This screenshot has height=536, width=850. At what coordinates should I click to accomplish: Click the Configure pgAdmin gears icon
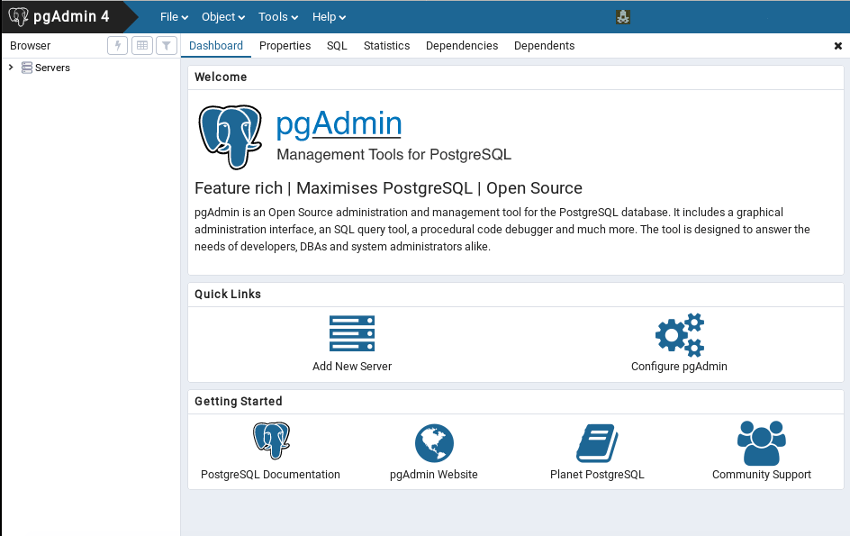tap(679, 334)
